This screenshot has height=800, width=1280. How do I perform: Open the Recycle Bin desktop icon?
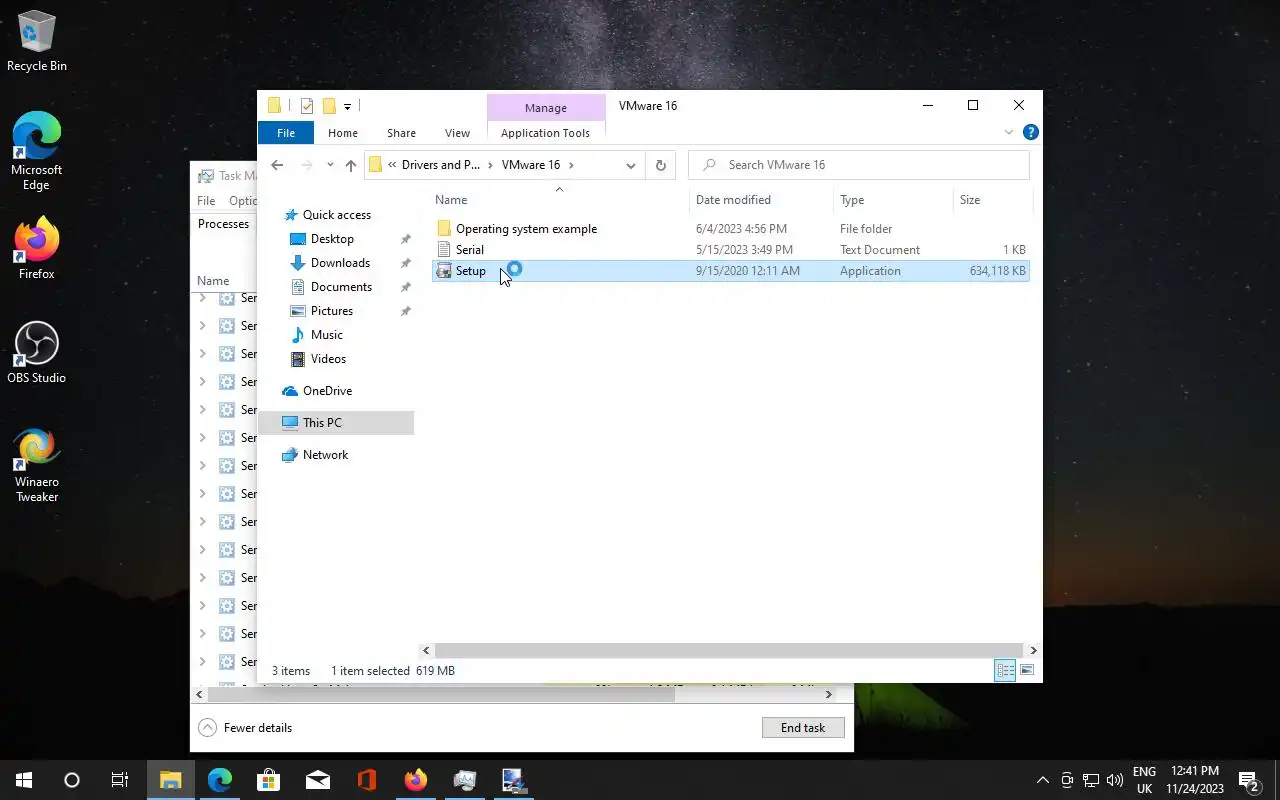click(37, 41)
